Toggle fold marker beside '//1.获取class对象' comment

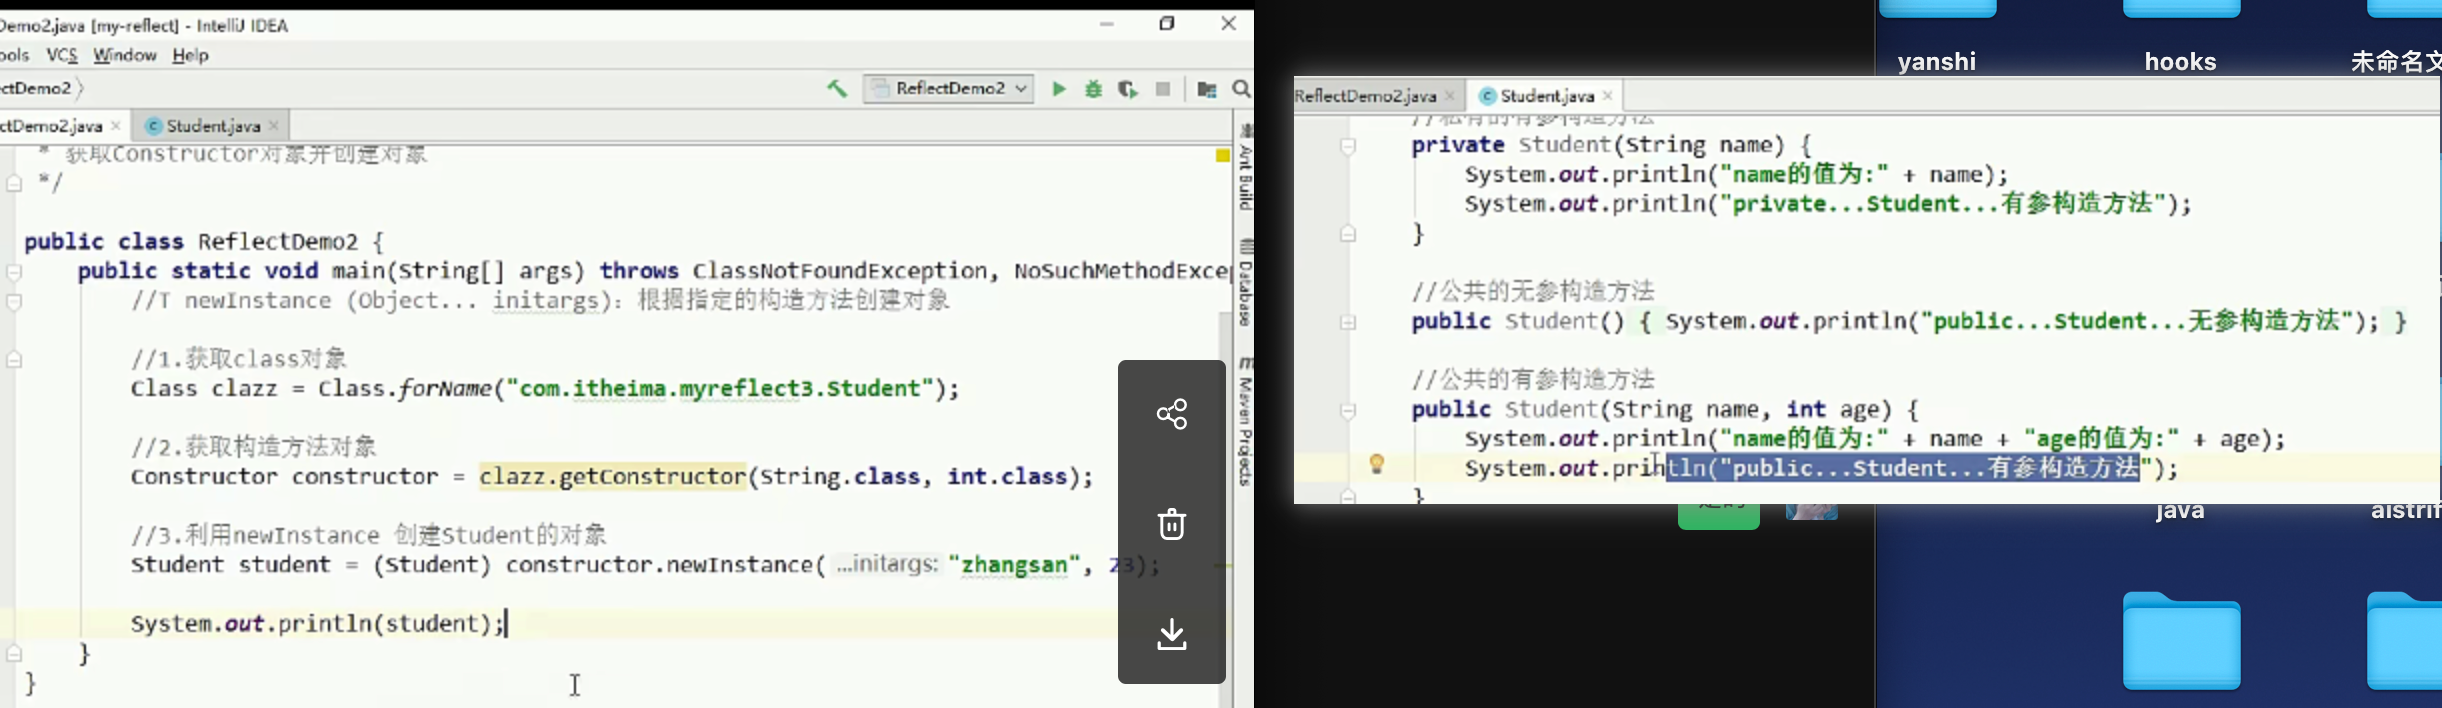tap(14, 359)
